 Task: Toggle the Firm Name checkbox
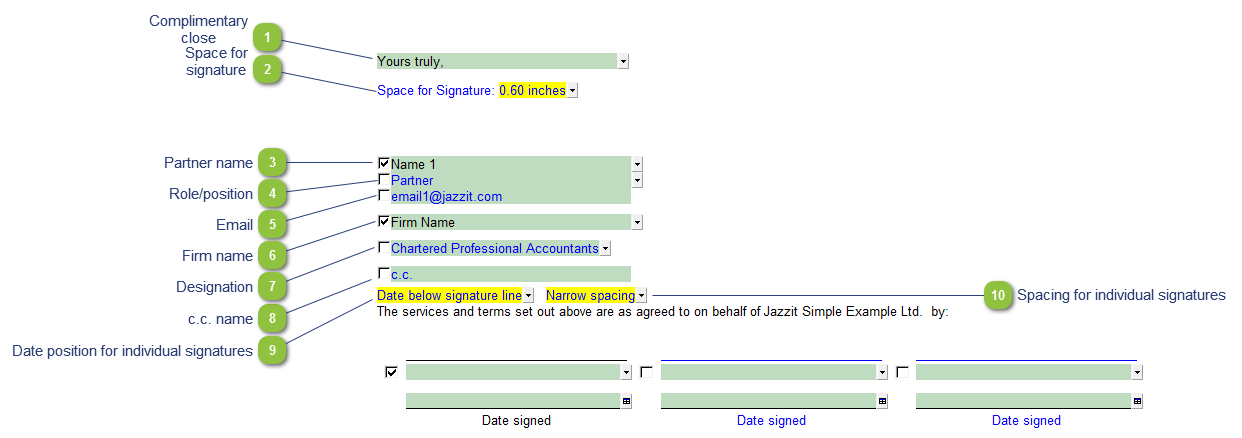point(384,221)
